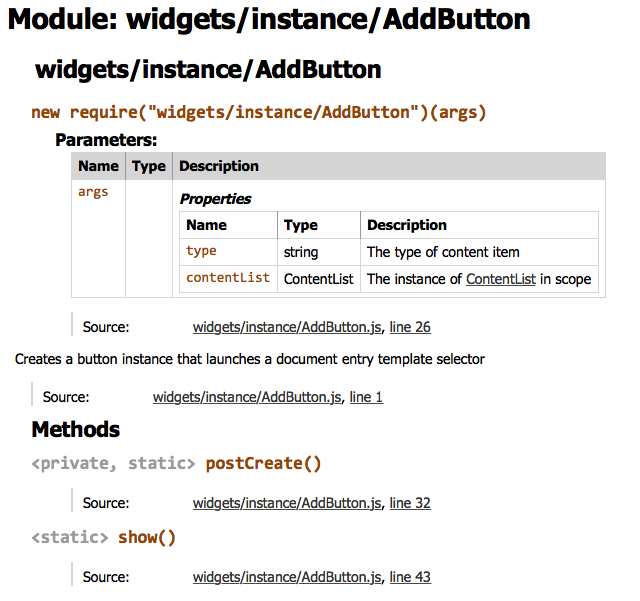Go to the "line 32" link
Viewport: 640px width, 601px height.
410,503
